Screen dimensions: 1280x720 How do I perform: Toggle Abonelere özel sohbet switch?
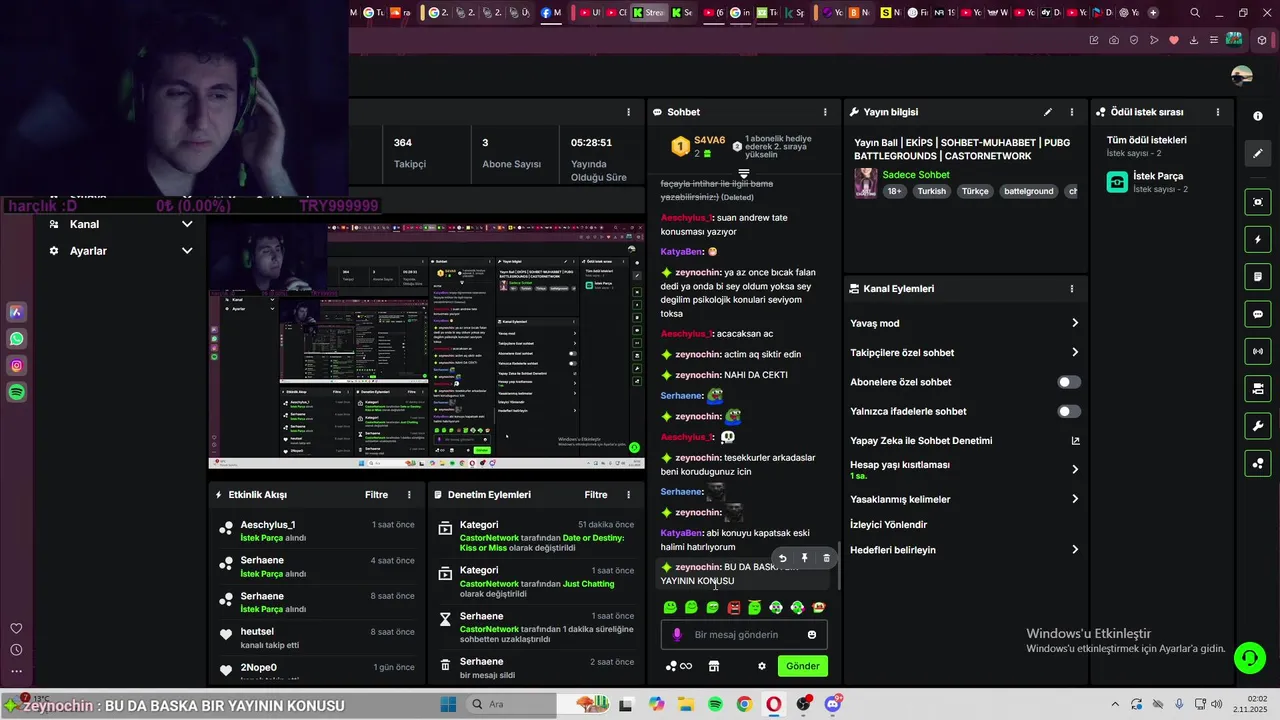(1069, 382)
